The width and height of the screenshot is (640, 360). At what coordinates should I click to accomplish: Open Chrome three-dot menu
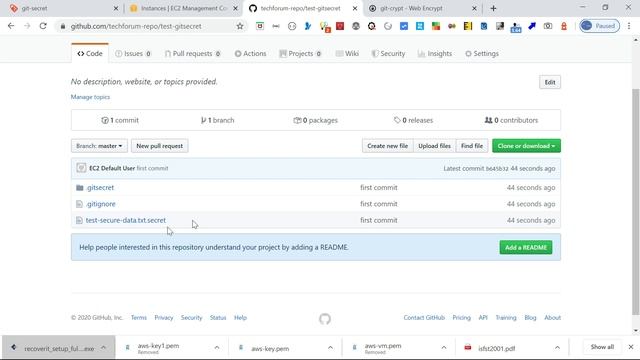click(x=629, y=26)
